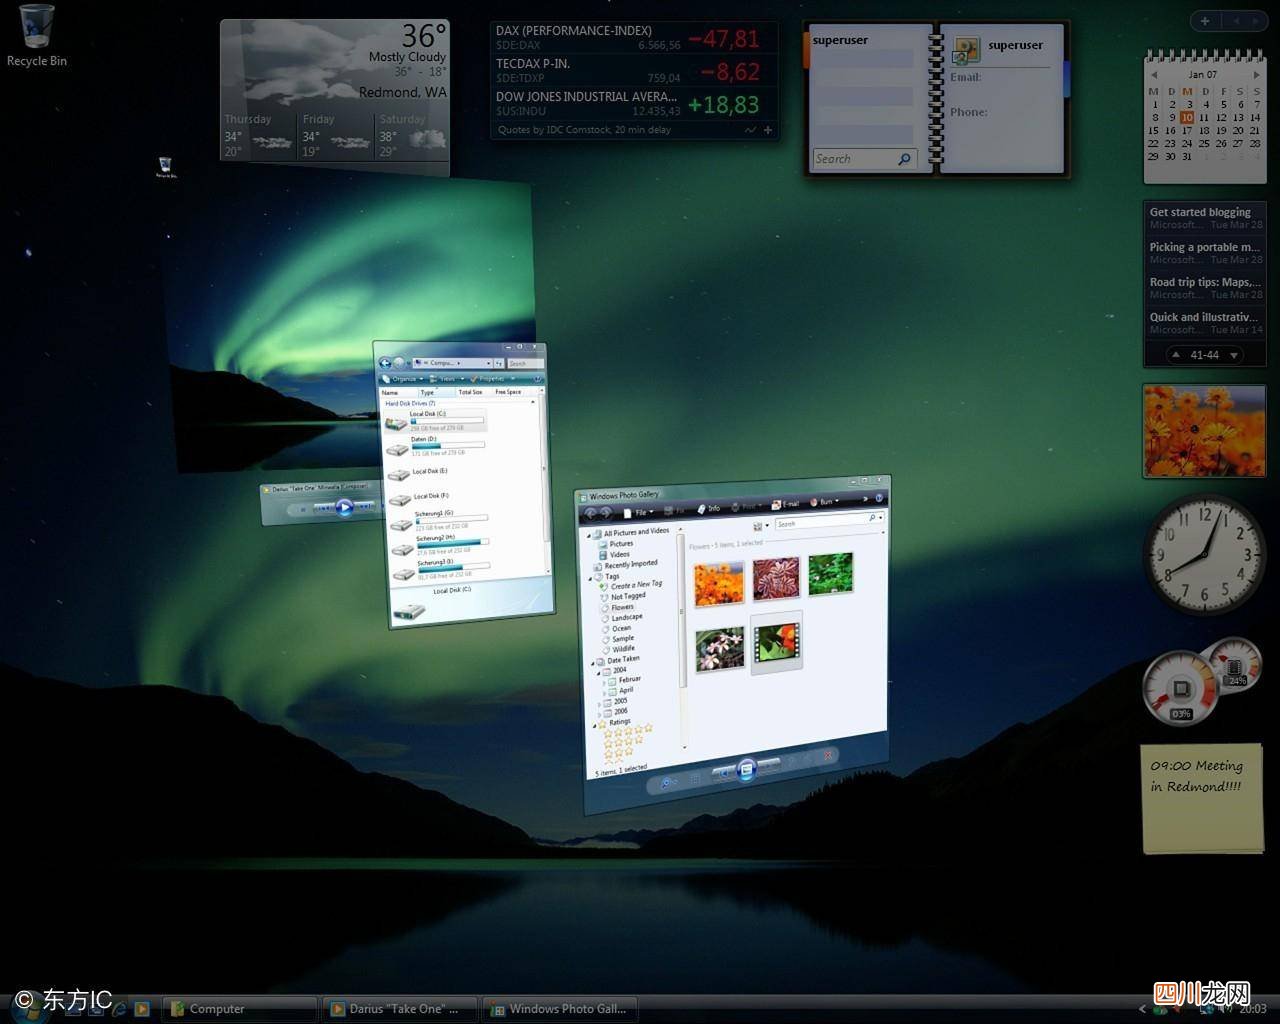This screenshot has height=1024, width=1280.
Task: Click E-mail in Photo Gallery toolbar
Action: (x=785, y=504)
